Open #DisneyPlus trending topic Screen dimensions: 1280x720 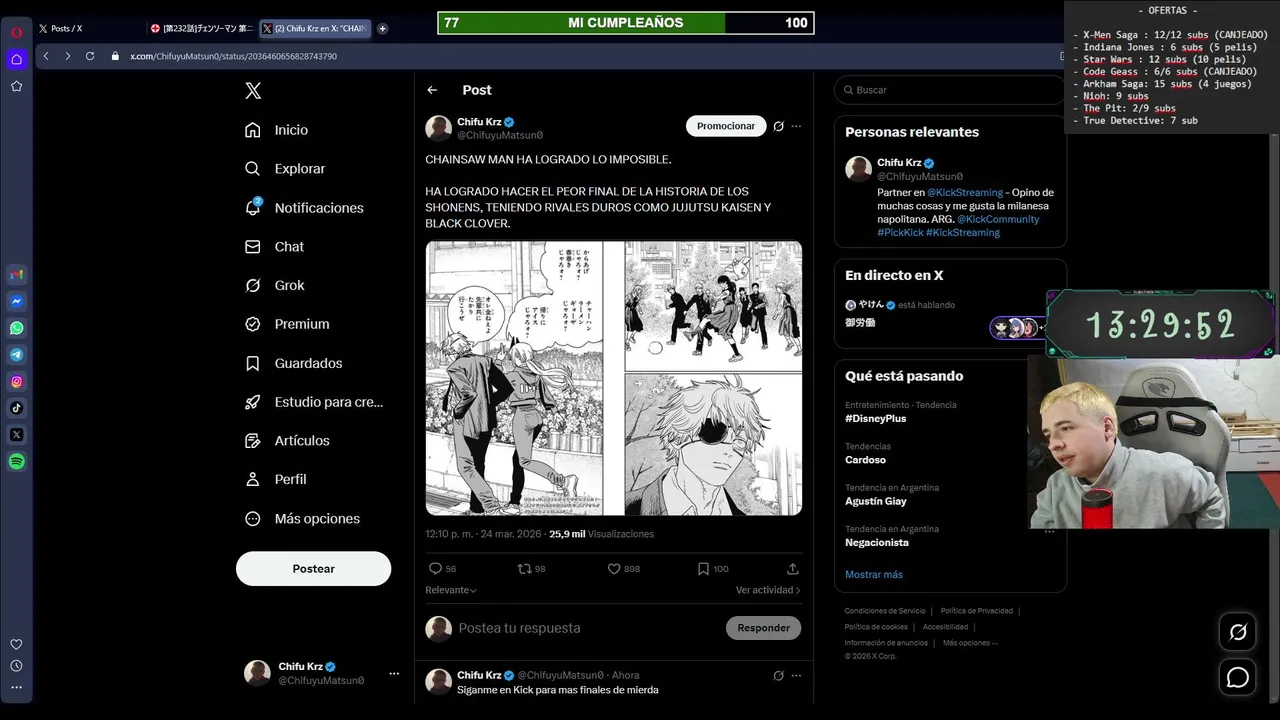[875, 418]
